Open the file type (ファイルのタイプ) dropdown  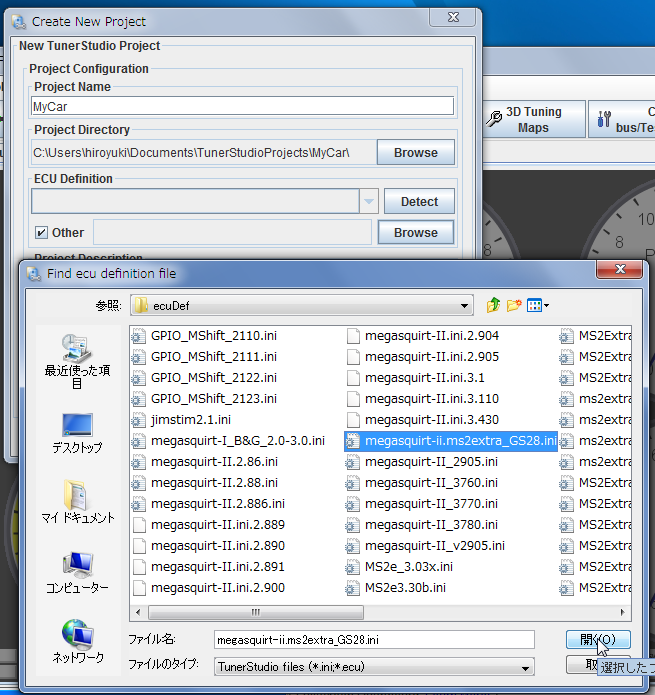(x=374, y=667)
